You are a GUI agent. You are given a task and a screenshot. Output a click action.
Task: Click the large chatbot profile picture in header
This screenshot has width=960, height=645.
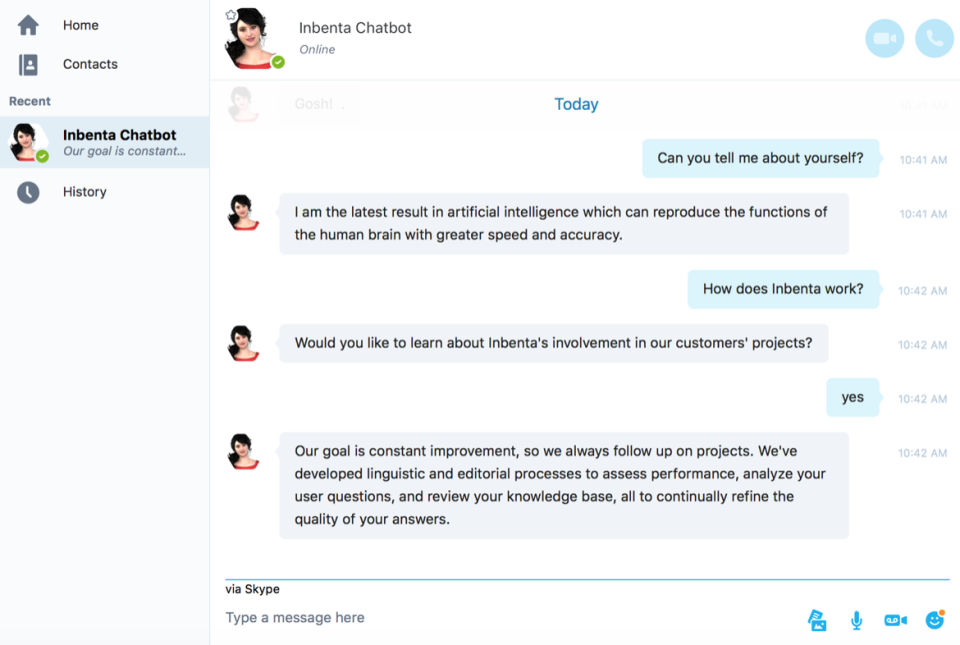[x=250, y=38]
